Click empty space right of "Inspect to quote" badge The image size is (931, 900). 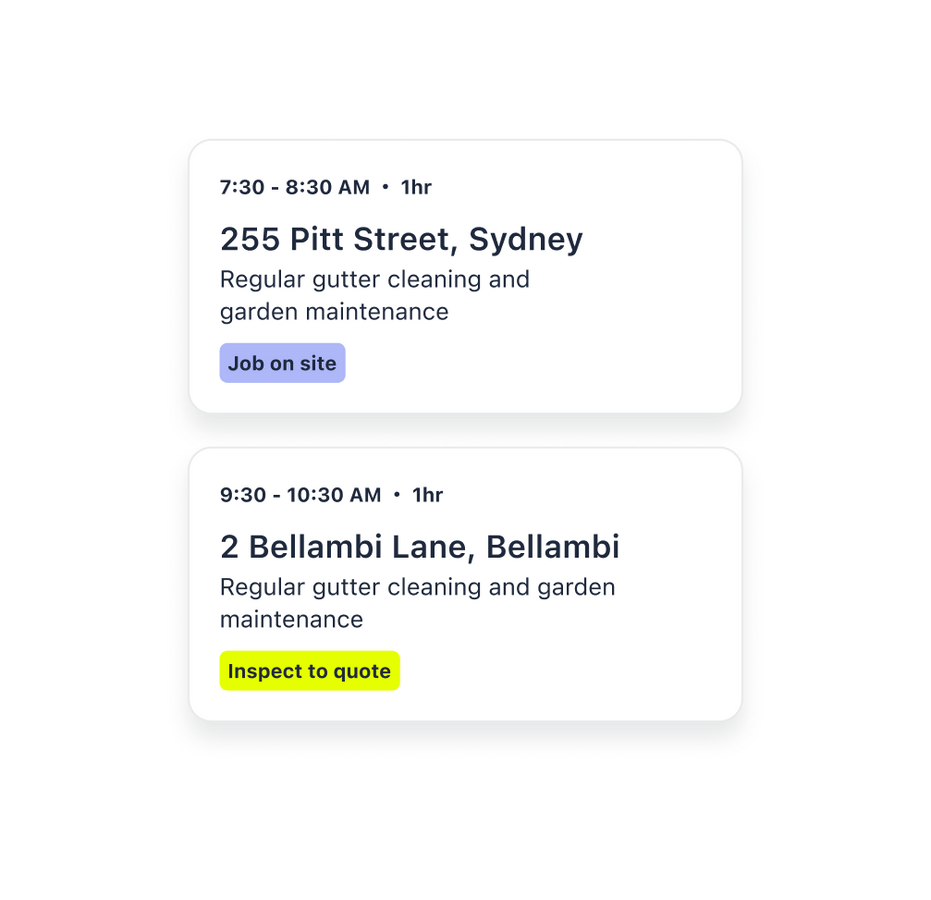tap(570, 671)
